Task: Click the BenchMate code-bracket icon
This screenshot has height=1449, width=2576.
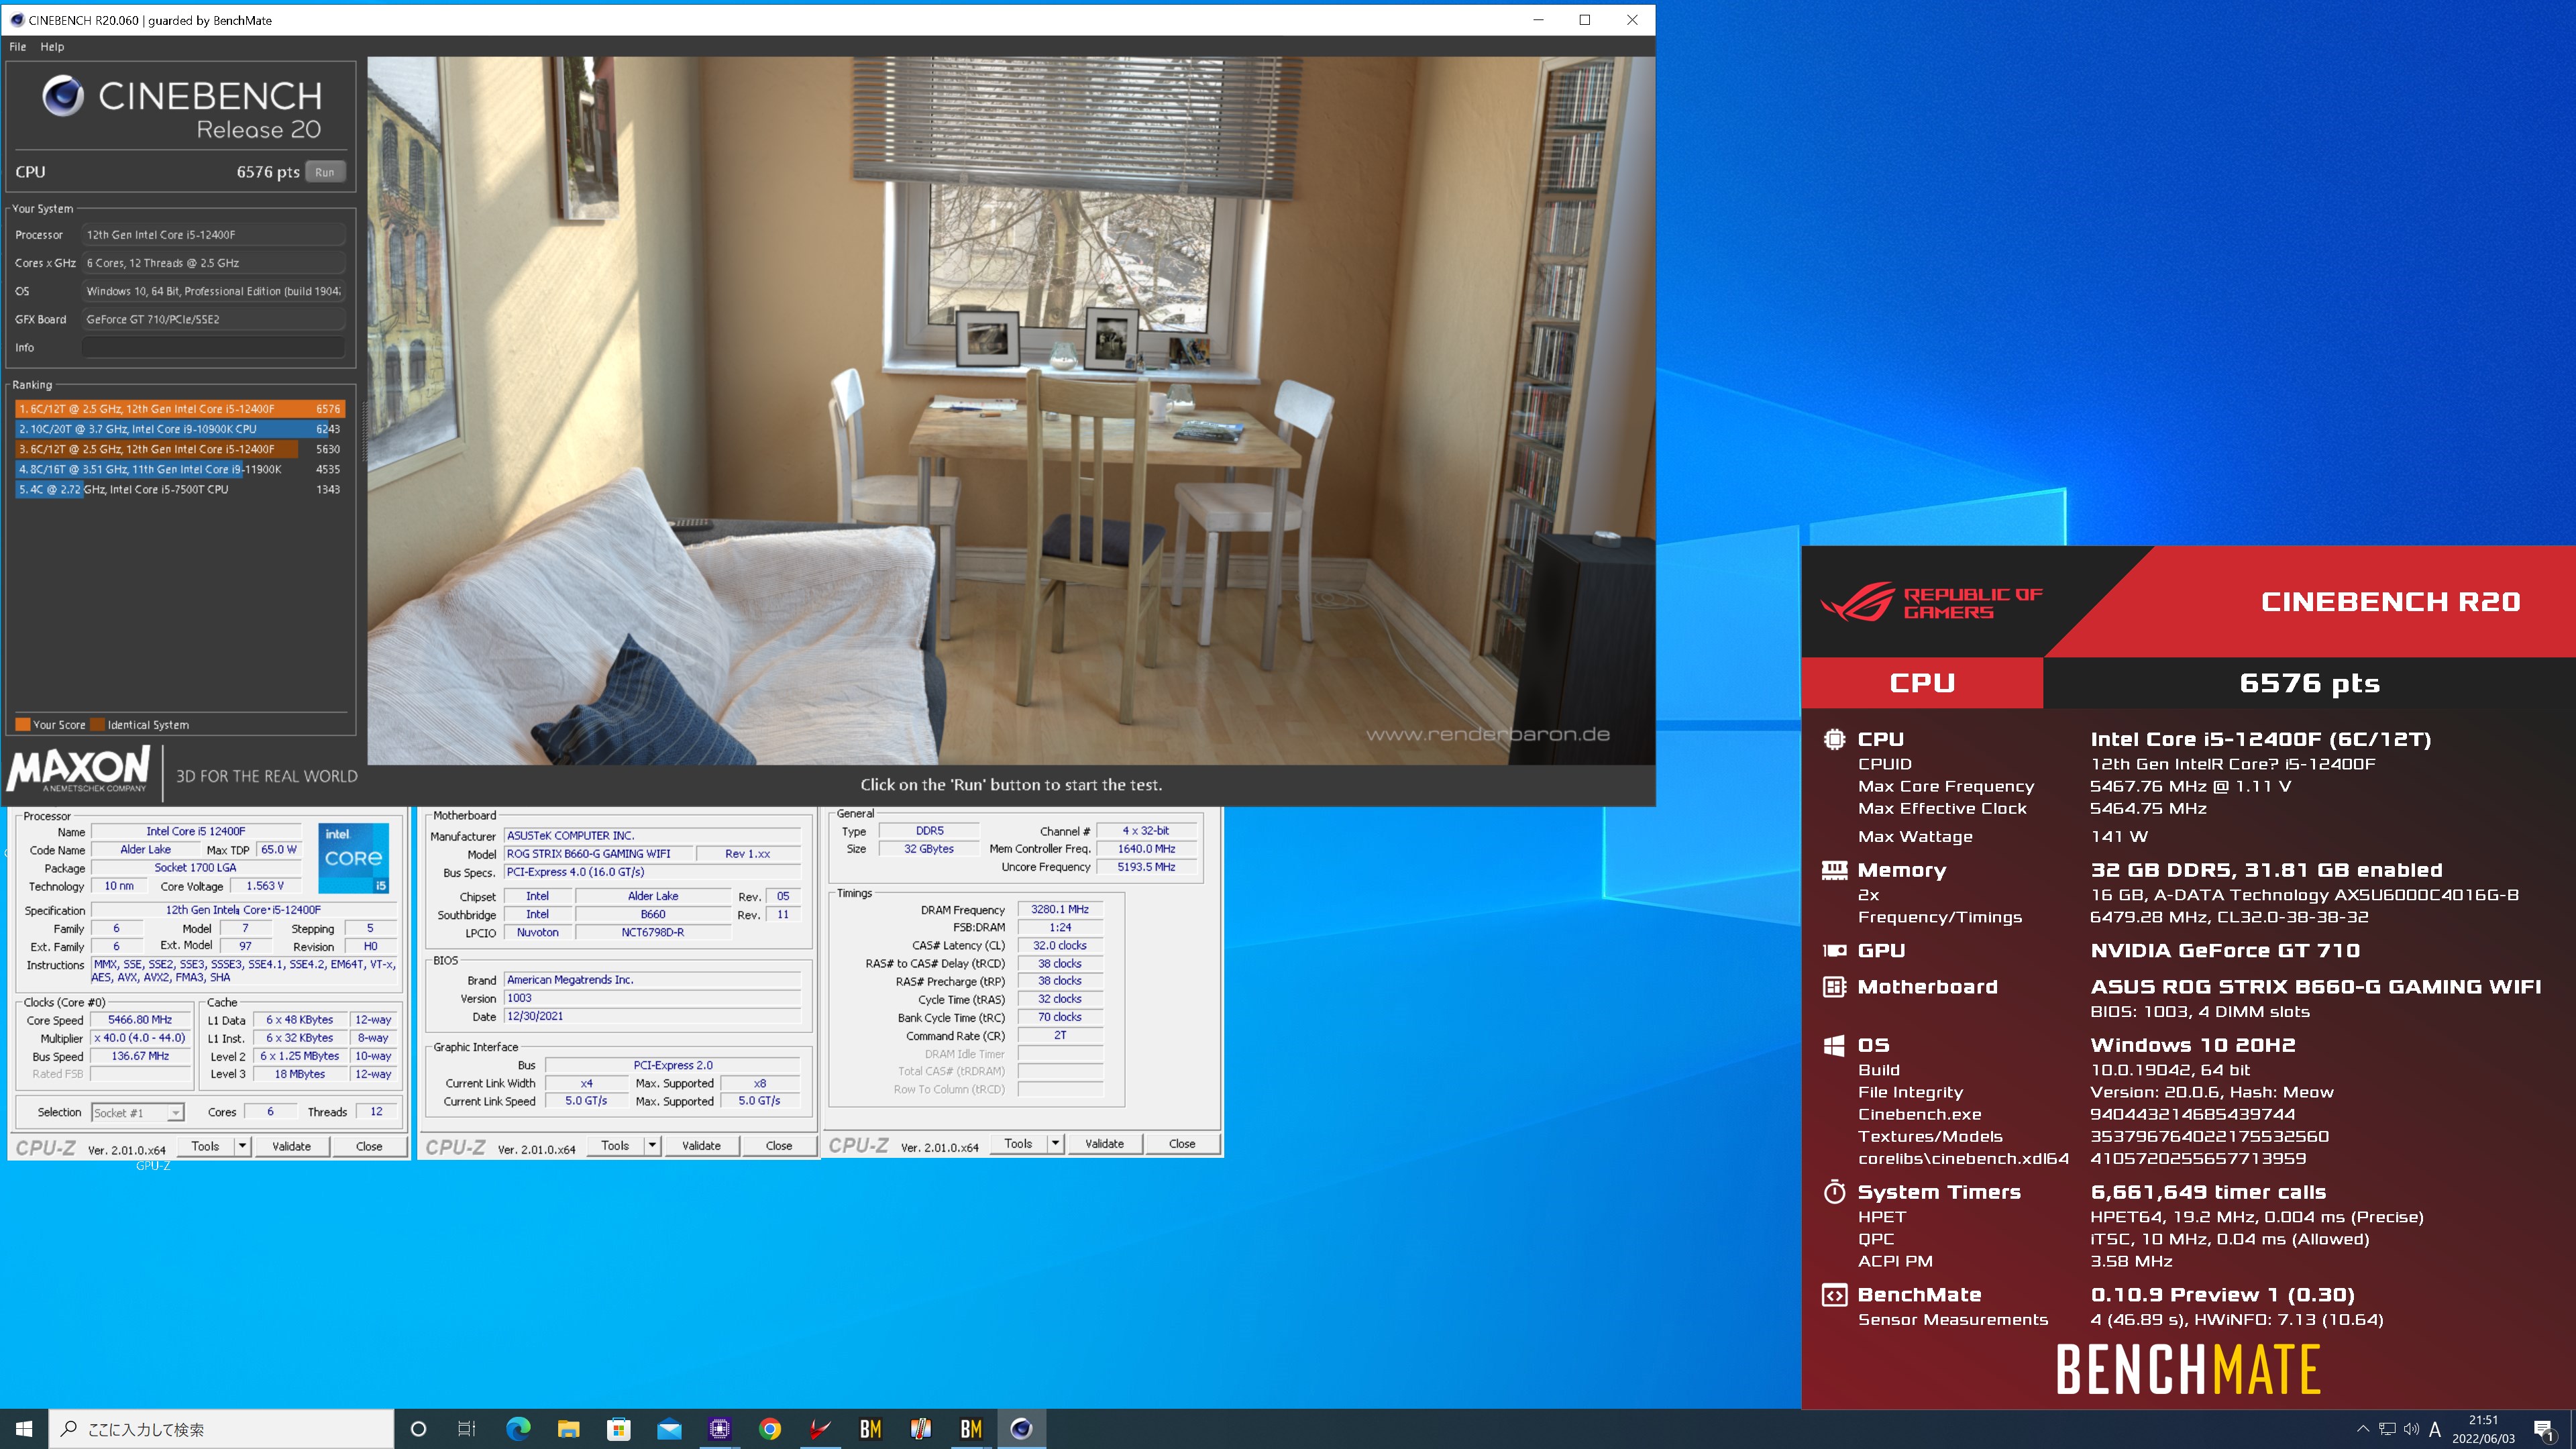Action: pos(1834,1295)
